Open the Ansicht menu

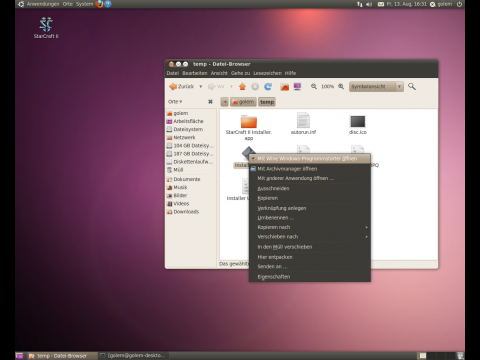219,73
